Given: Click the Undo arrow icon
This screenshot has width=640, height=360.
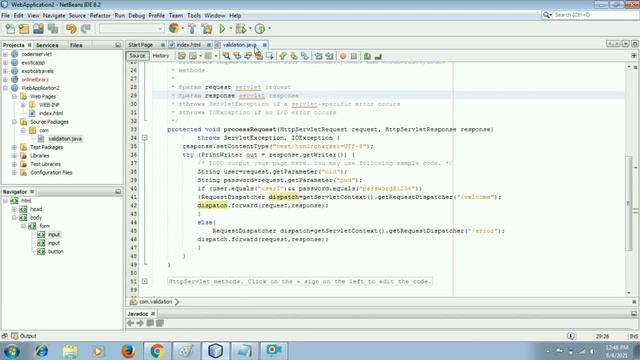Looking at the screenshot, I should click(x=71, y=29).
